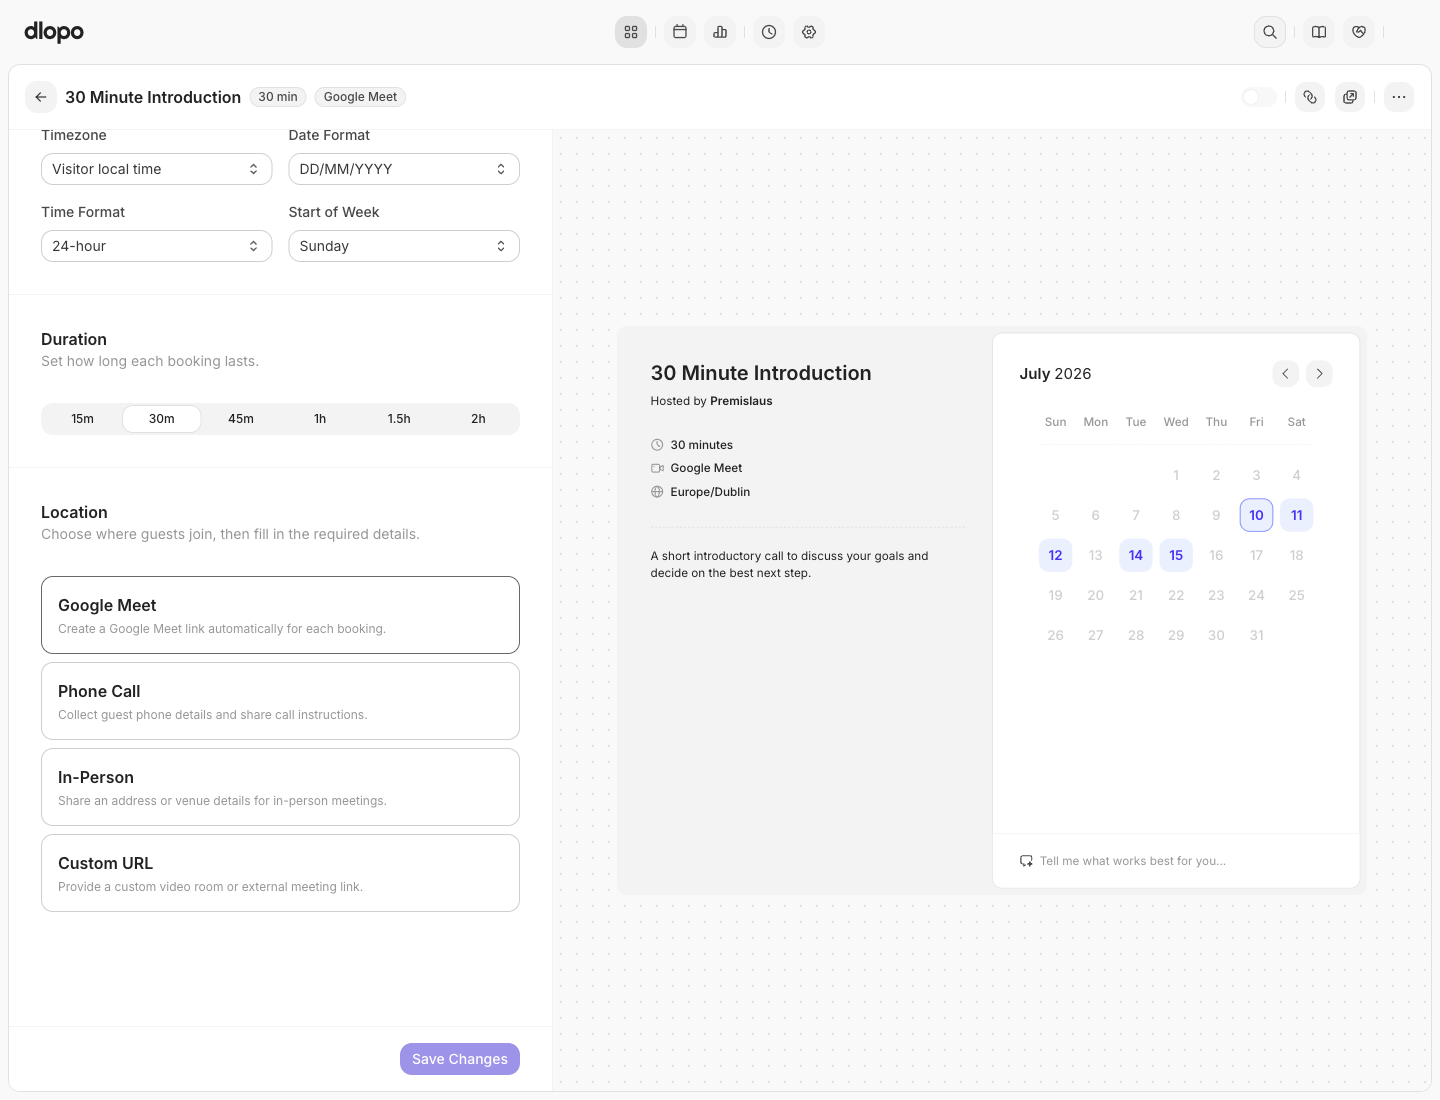
Task: Go back using the left arrow button
Action: click(41, 97)
